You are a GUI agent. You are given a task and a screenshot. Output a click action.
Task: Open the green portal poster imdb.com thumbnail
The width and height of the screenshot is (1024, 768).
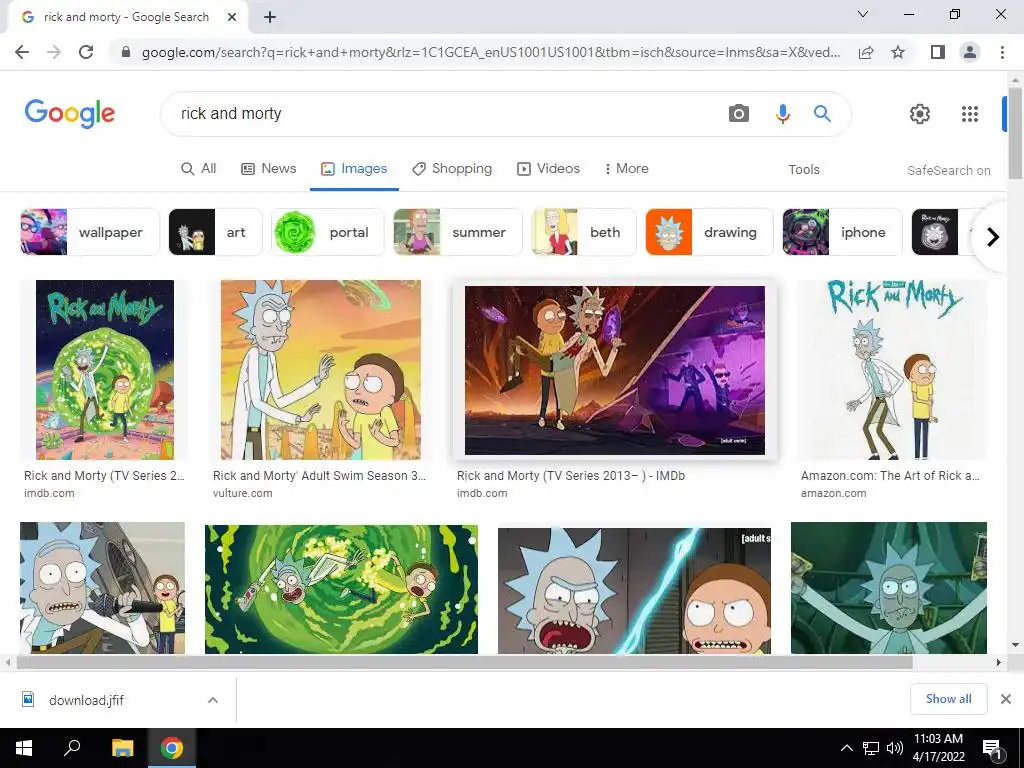104,370
